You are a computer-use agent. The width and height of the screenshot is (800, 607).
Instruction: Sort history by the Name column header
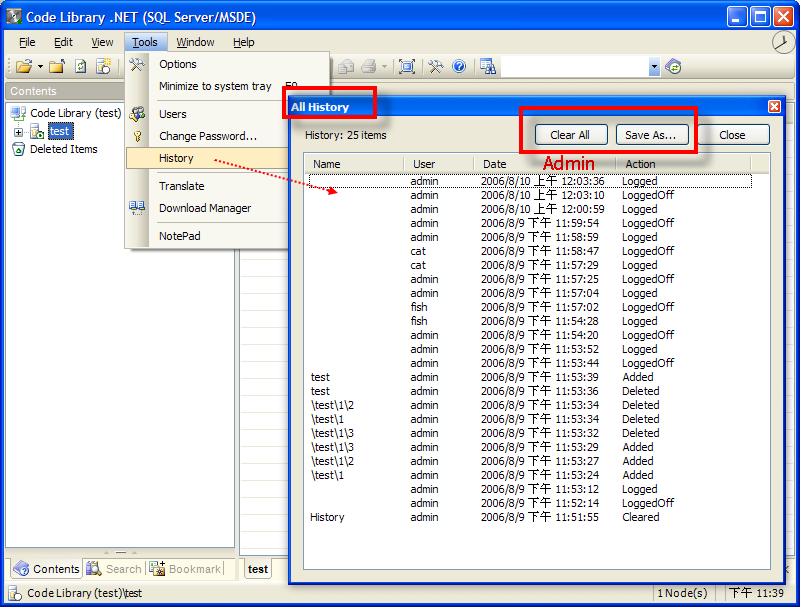[355, 164]
